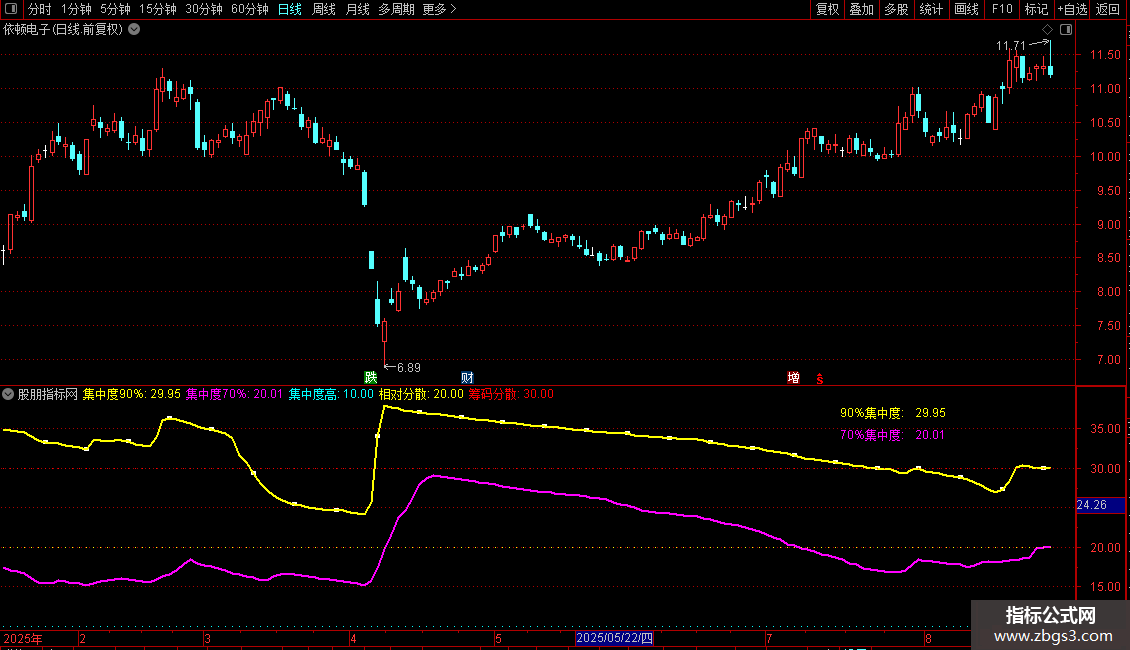Click the red 增 event marker
This screenshot has height=650, width=1130.
(793, 378)
